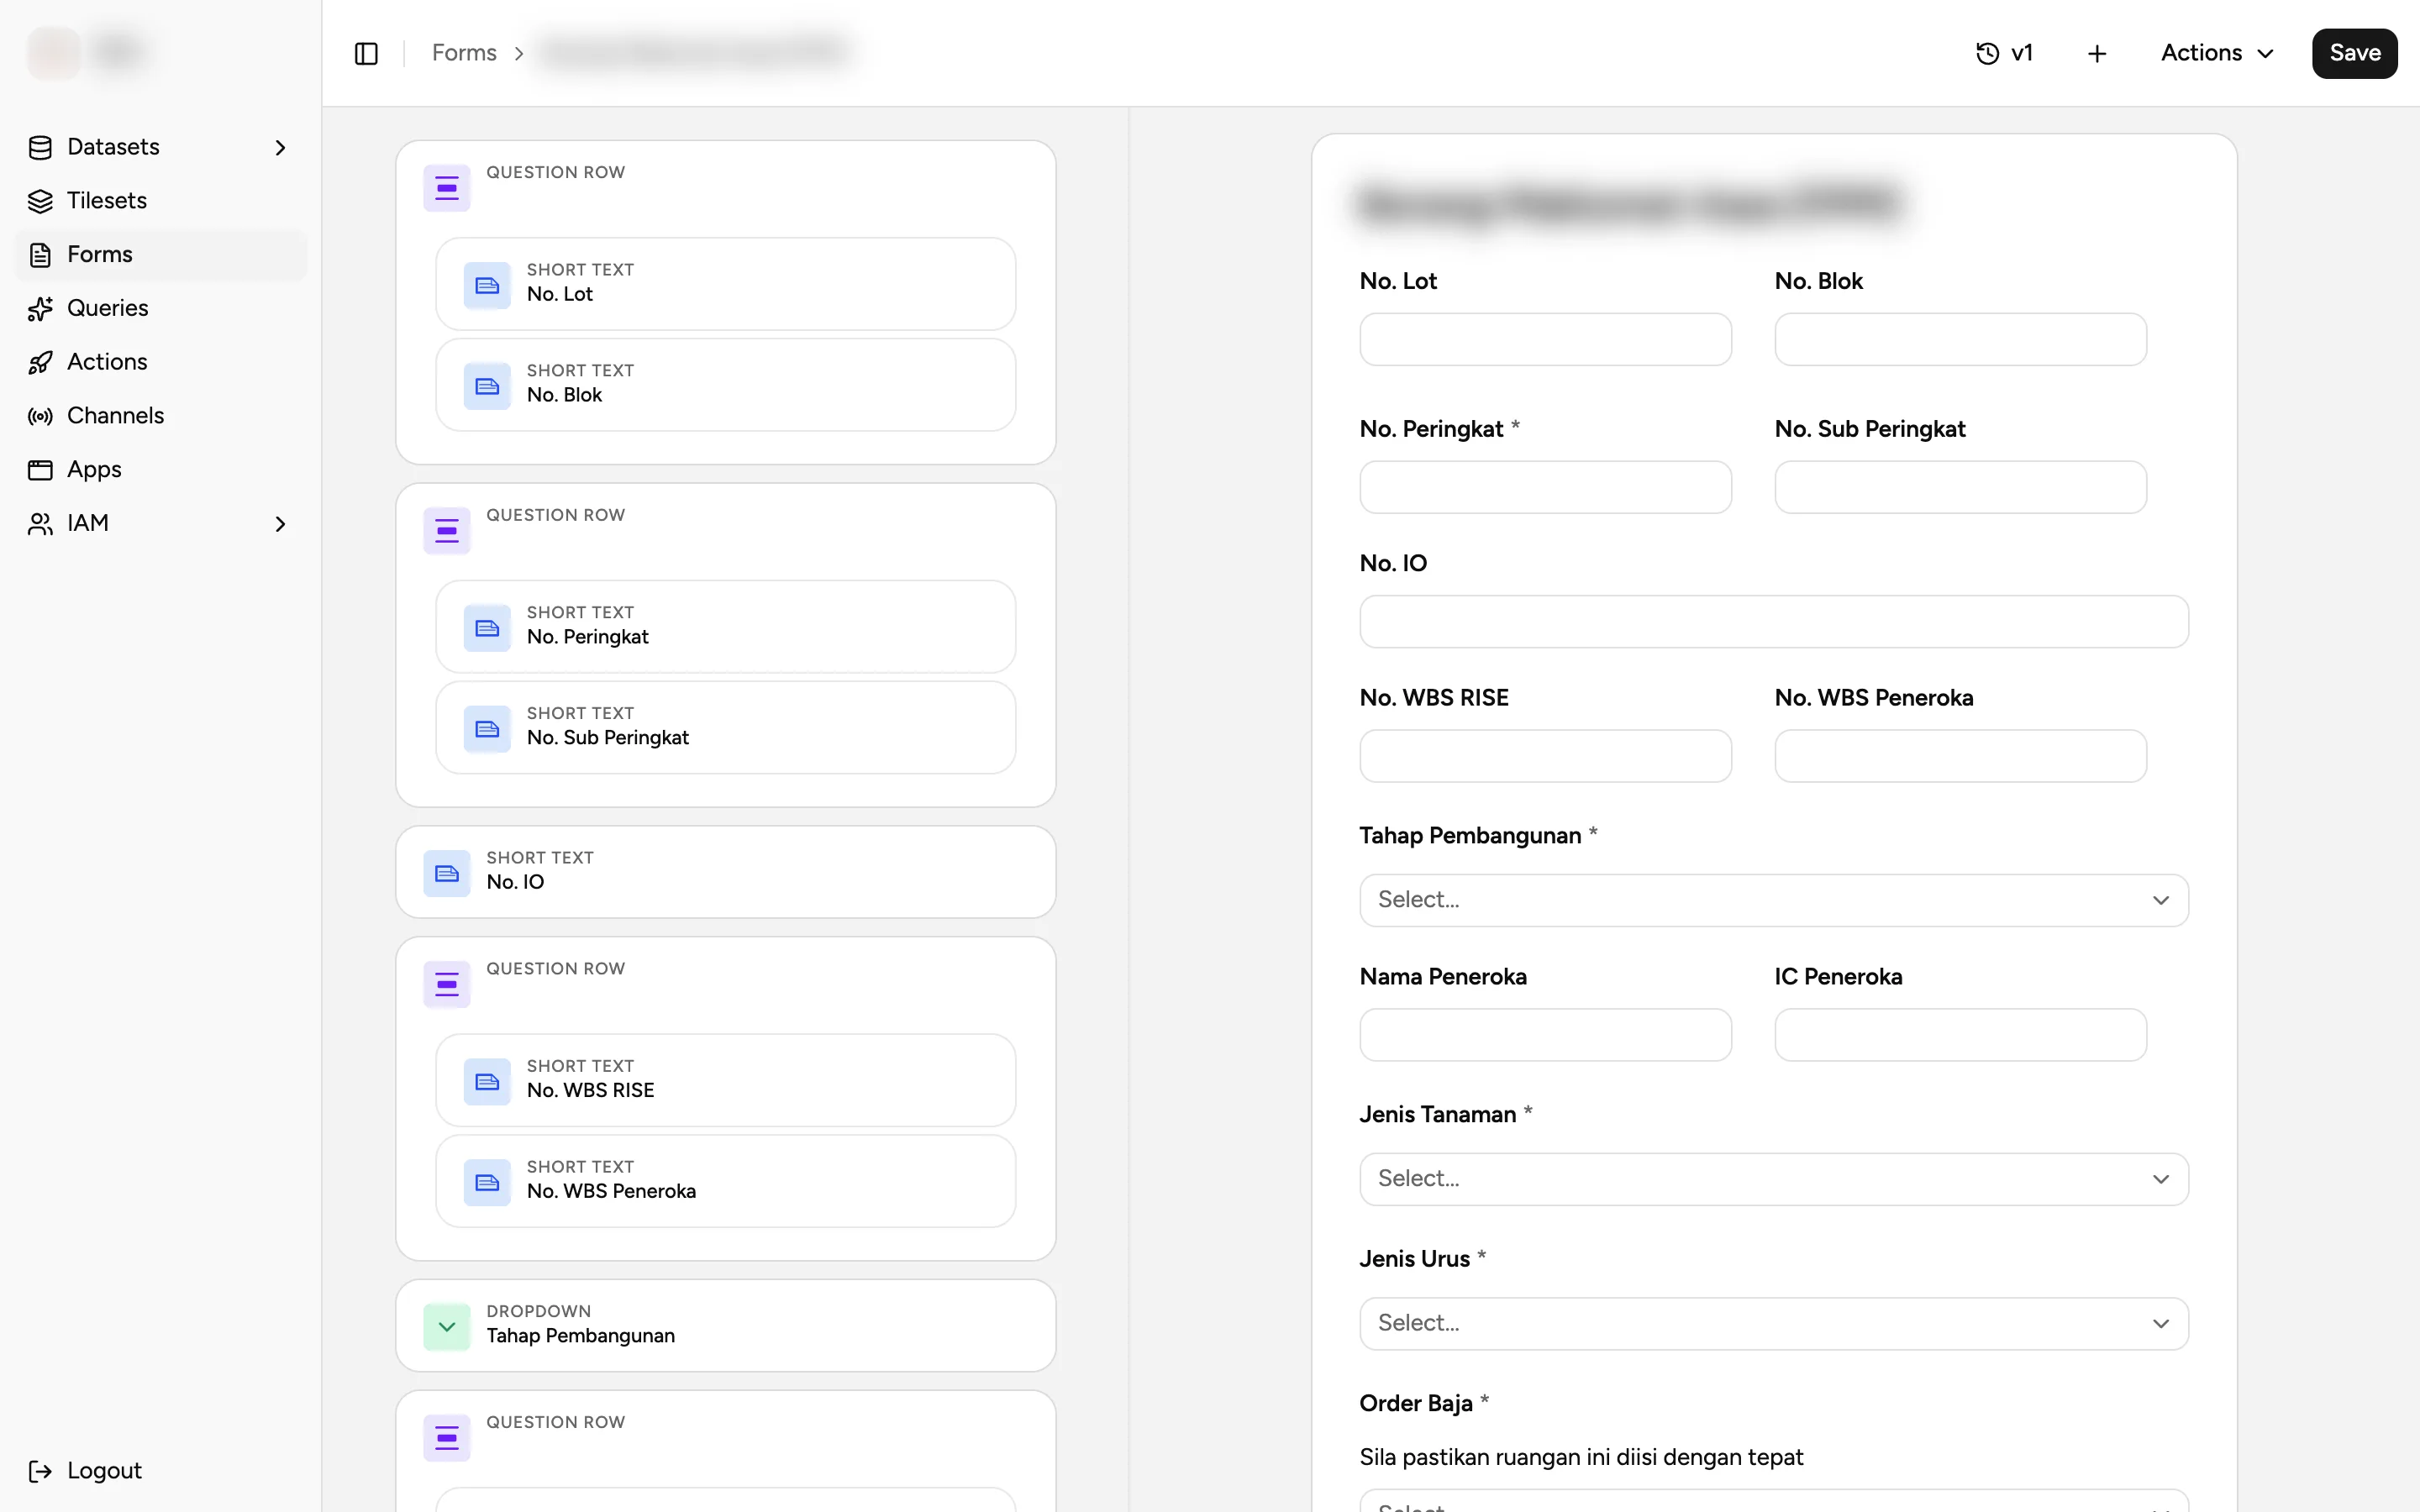
Task: Focus the No. Sub Peringkat preview input
Action: [1960, 487]
